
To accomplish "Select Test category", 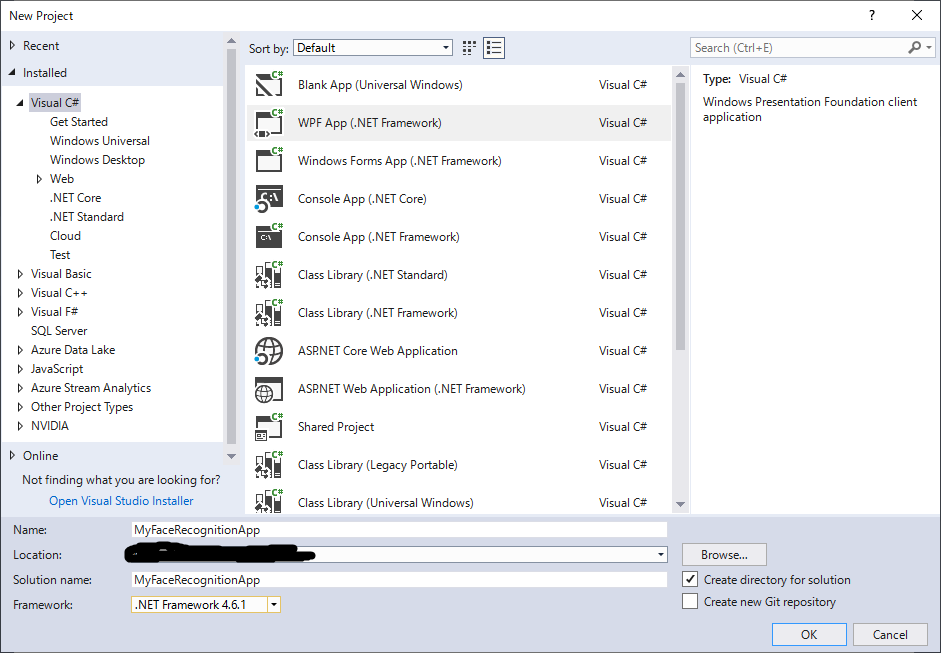I will click(x=60, y=255).
